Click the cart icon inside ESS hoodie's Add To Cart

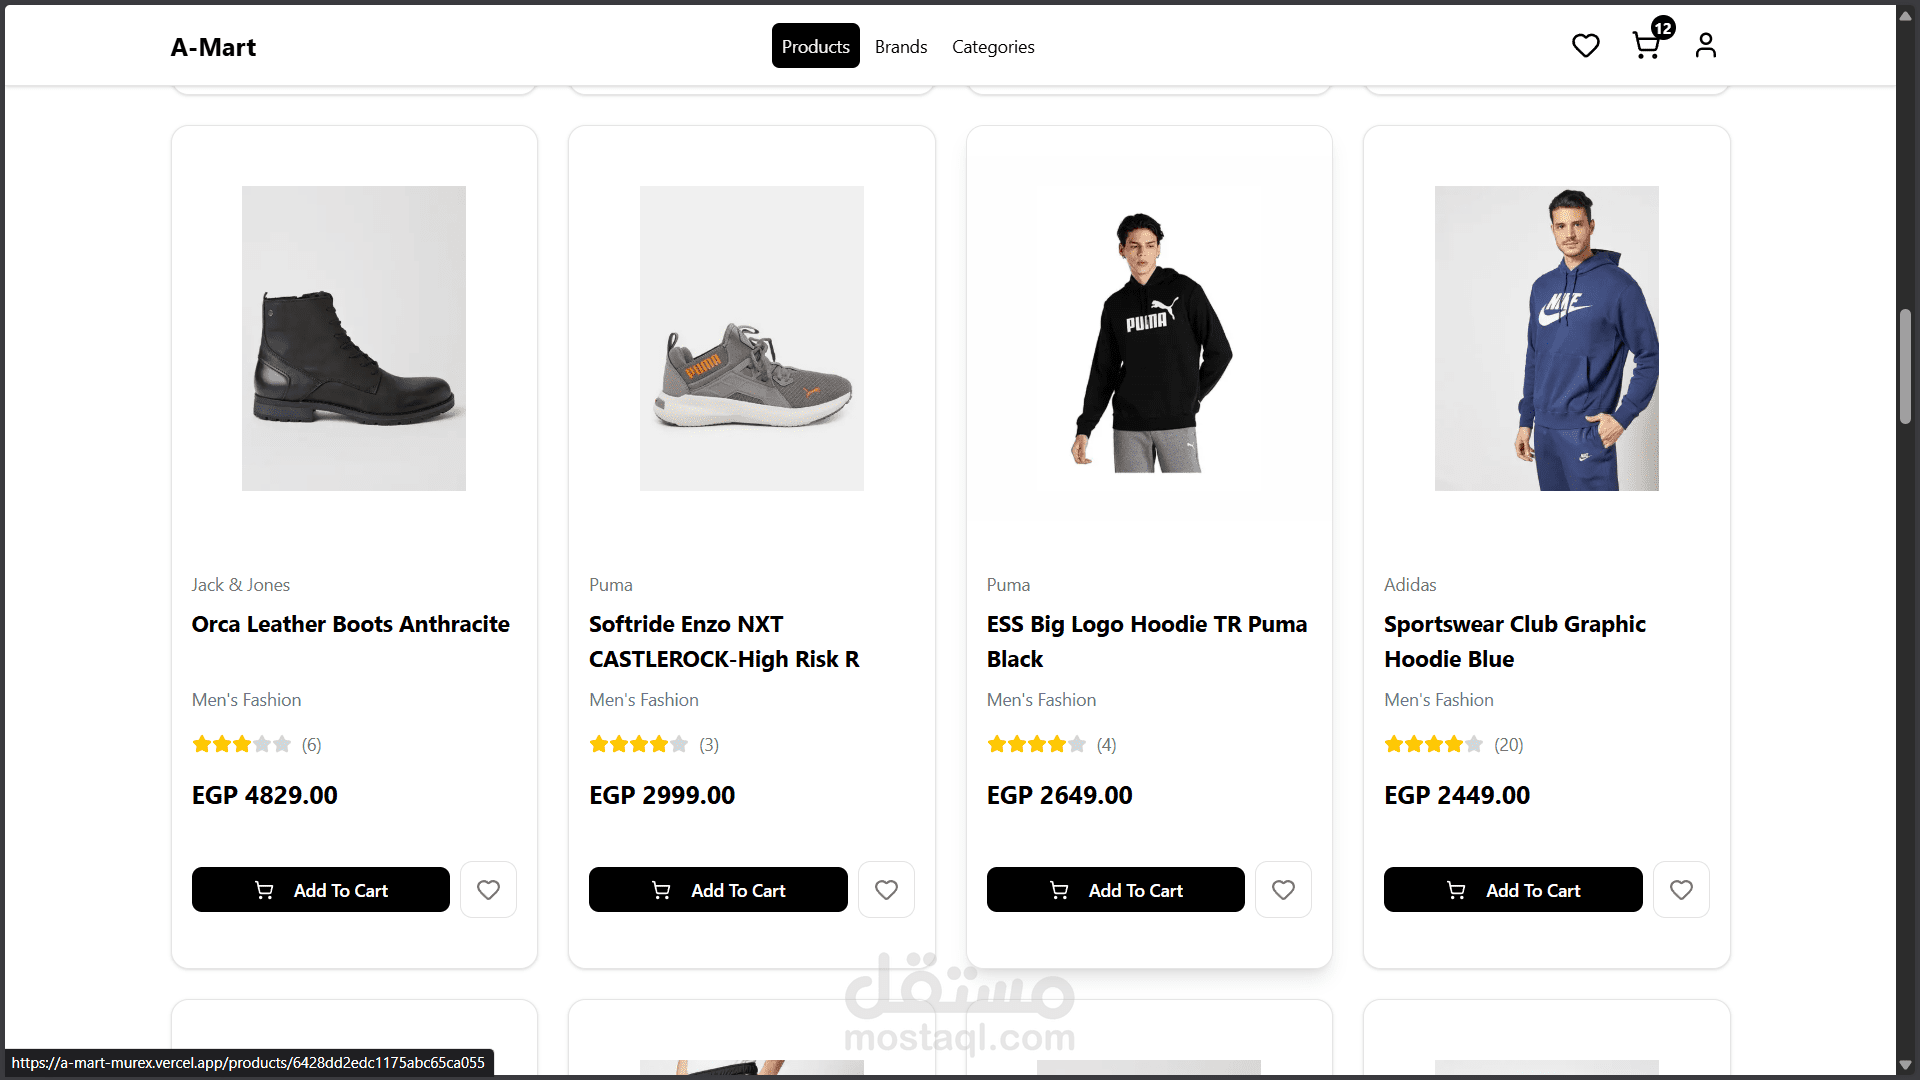tap(1060, 889)
